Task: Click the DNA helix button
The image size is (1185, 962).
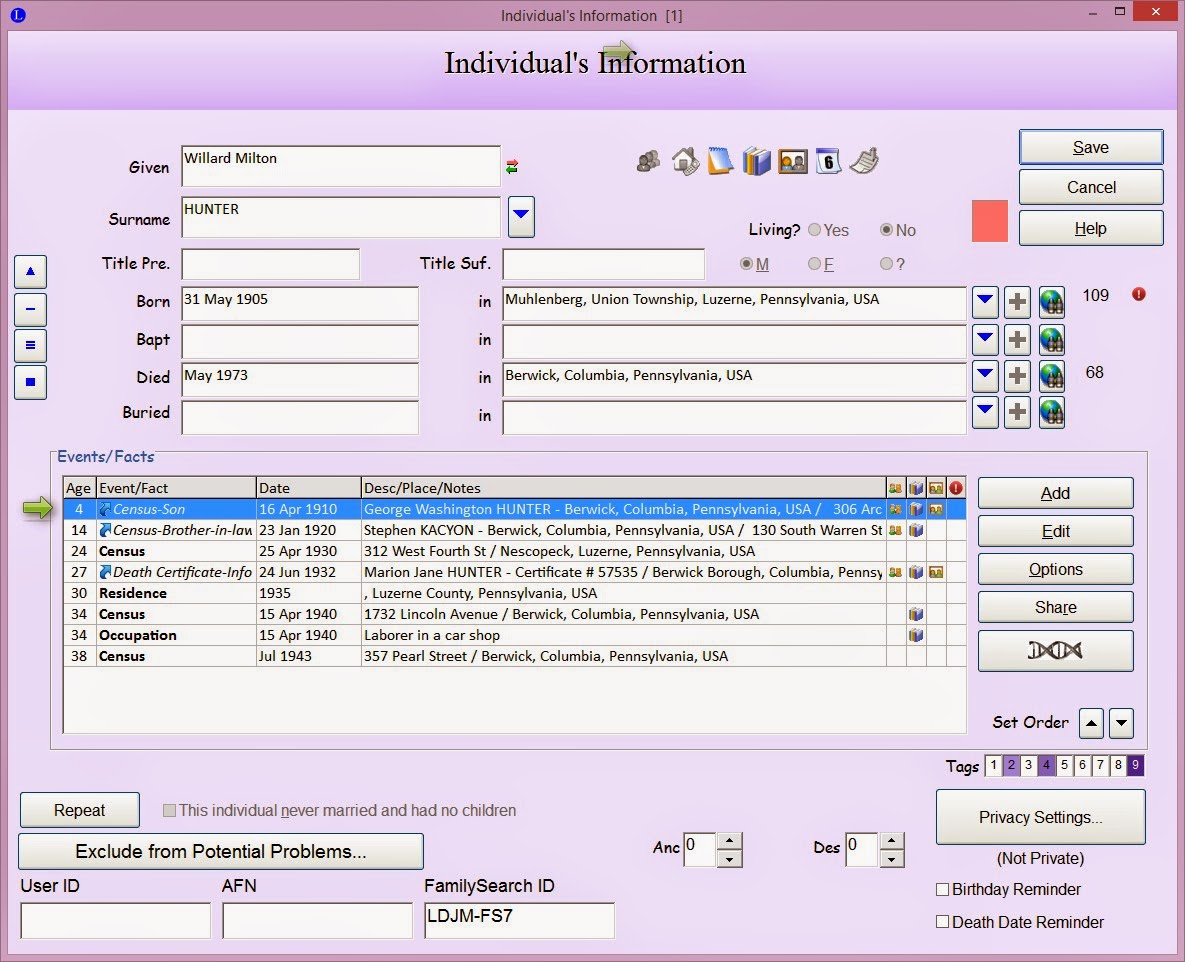Action: pos(1055,650)
